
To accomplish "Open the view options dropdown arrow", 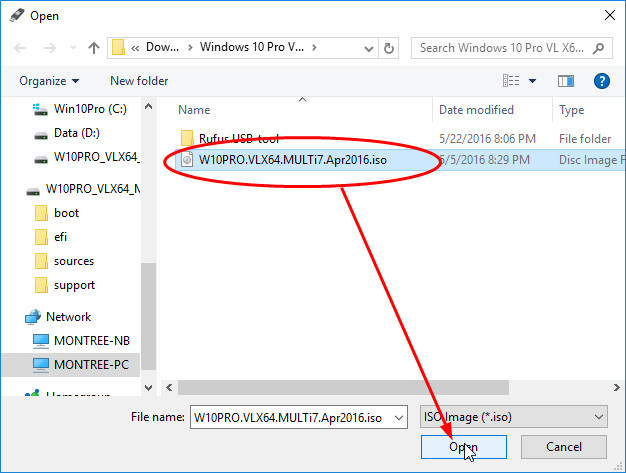I will coord(532,81).
